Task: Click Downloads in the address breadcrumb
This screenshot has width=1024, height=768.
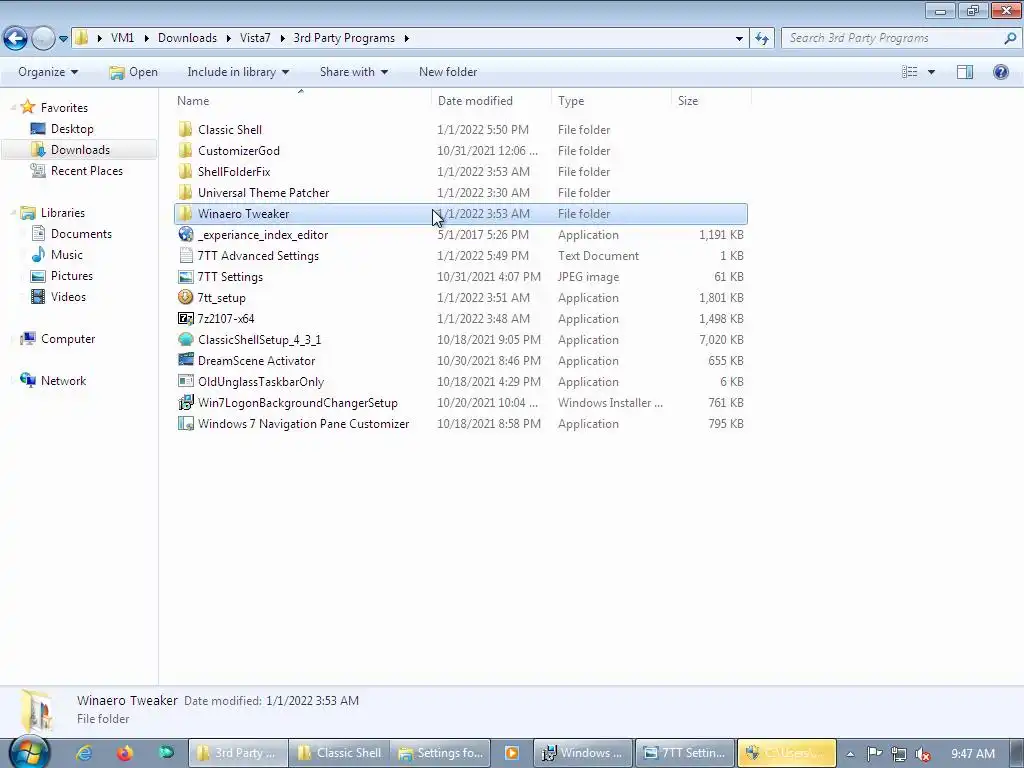Action: pyautogui.click(x=187, y=38)
